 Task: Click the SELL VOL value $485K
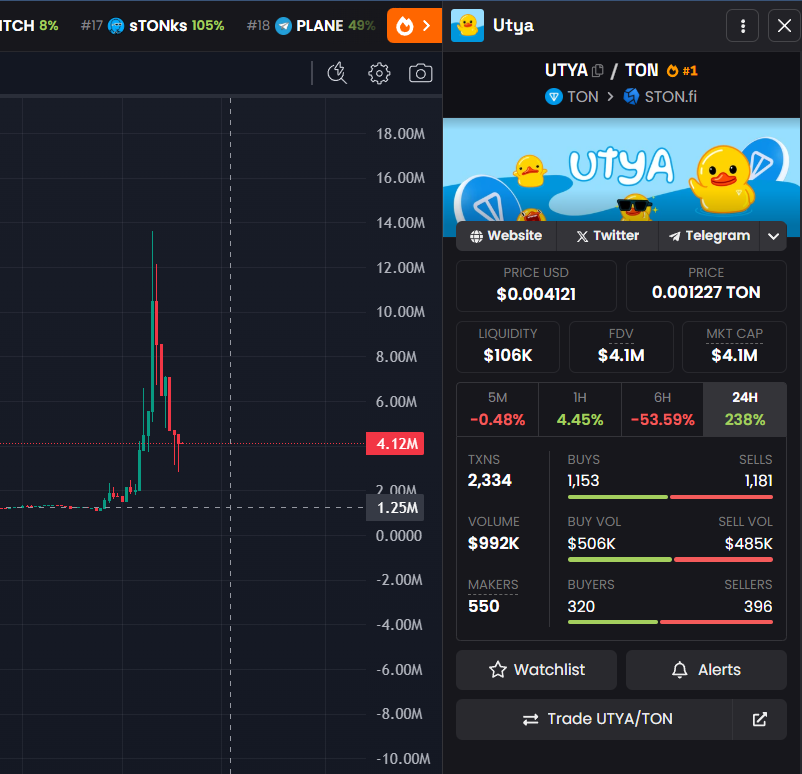point(748,543)
